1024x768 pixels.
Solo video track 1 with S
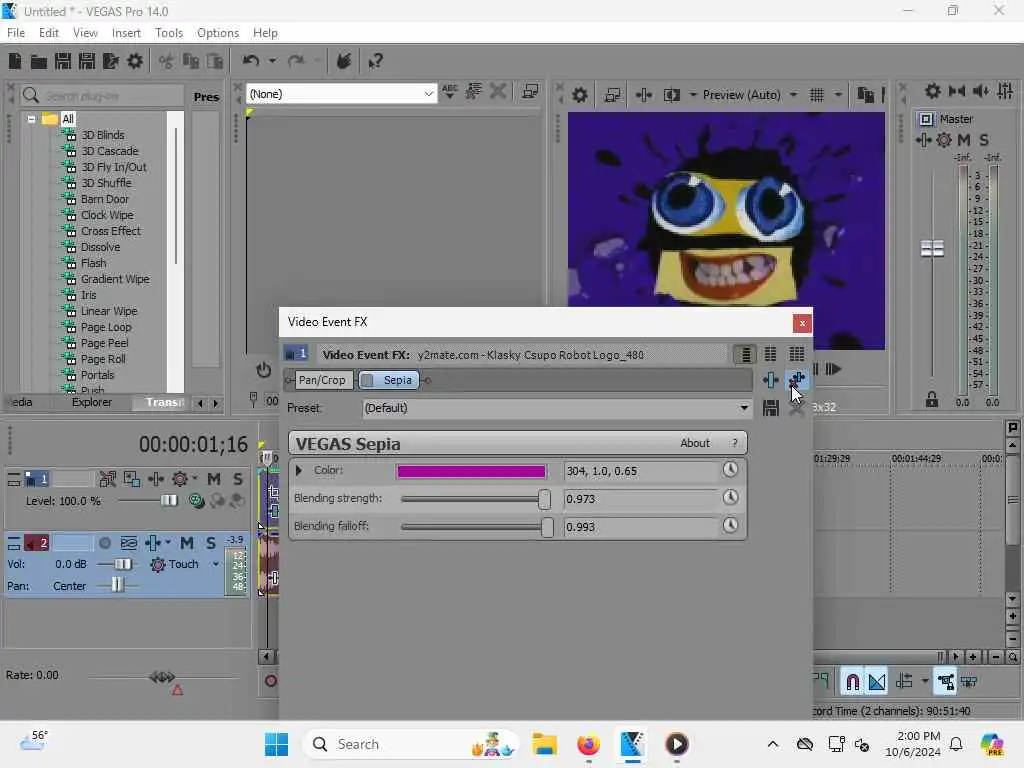tap(238, 479)
